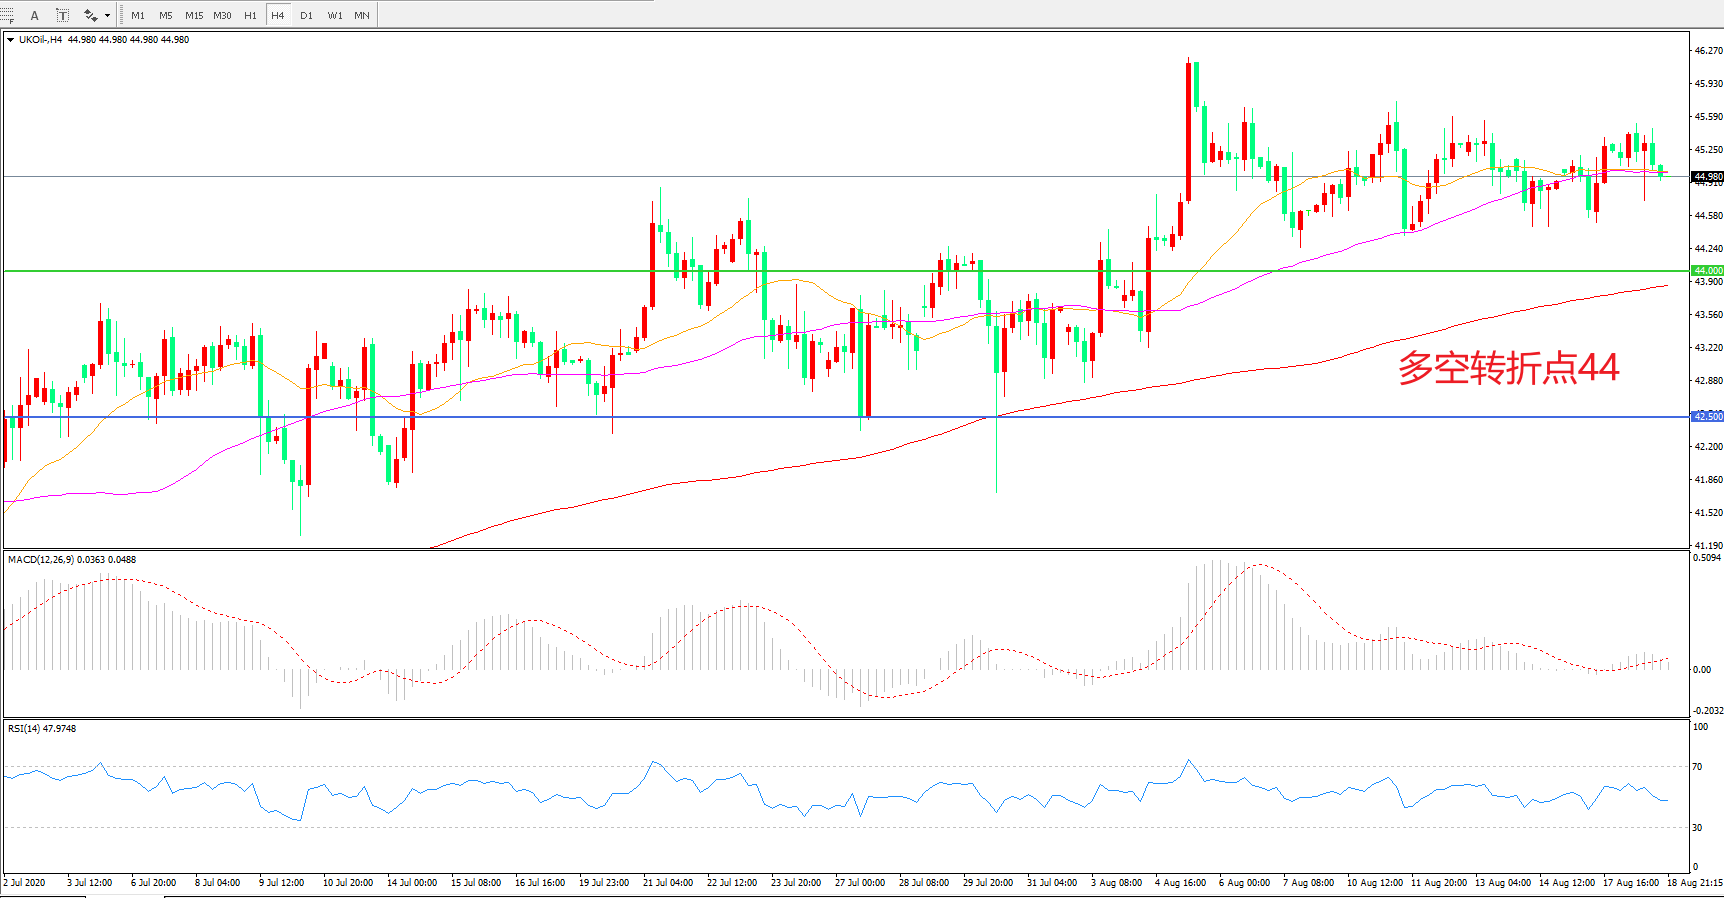Toggle the active H4 timeframe button
Screen dimensions: 1724x898
coord(278,15)
